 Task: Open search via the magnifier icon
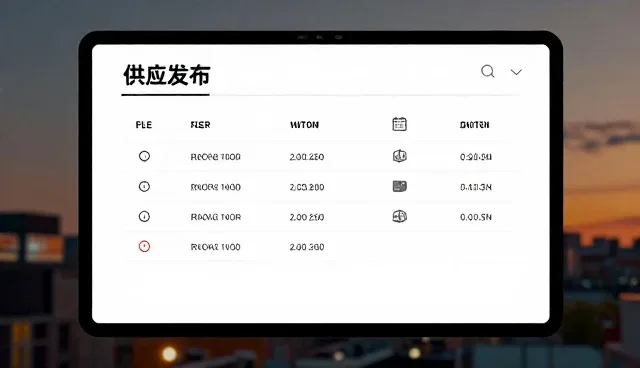point(488,71)
